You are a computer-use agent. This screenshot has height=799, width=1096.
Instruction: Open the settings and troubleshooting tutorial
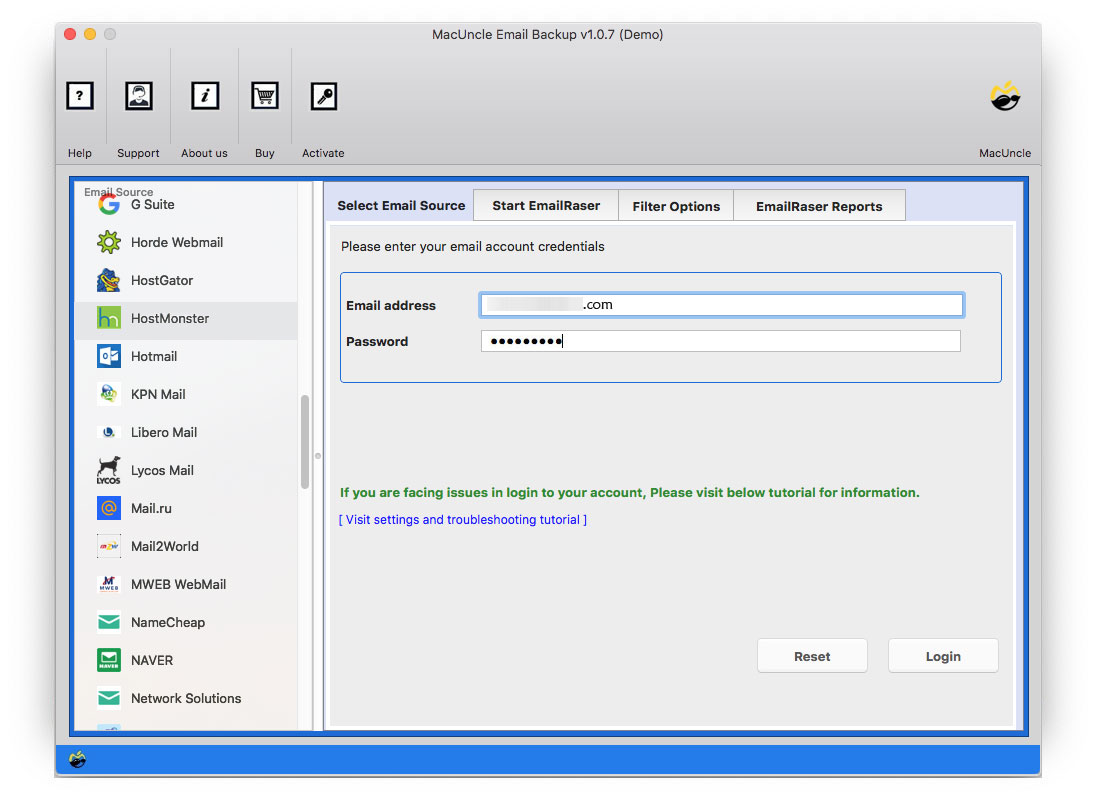463,519
